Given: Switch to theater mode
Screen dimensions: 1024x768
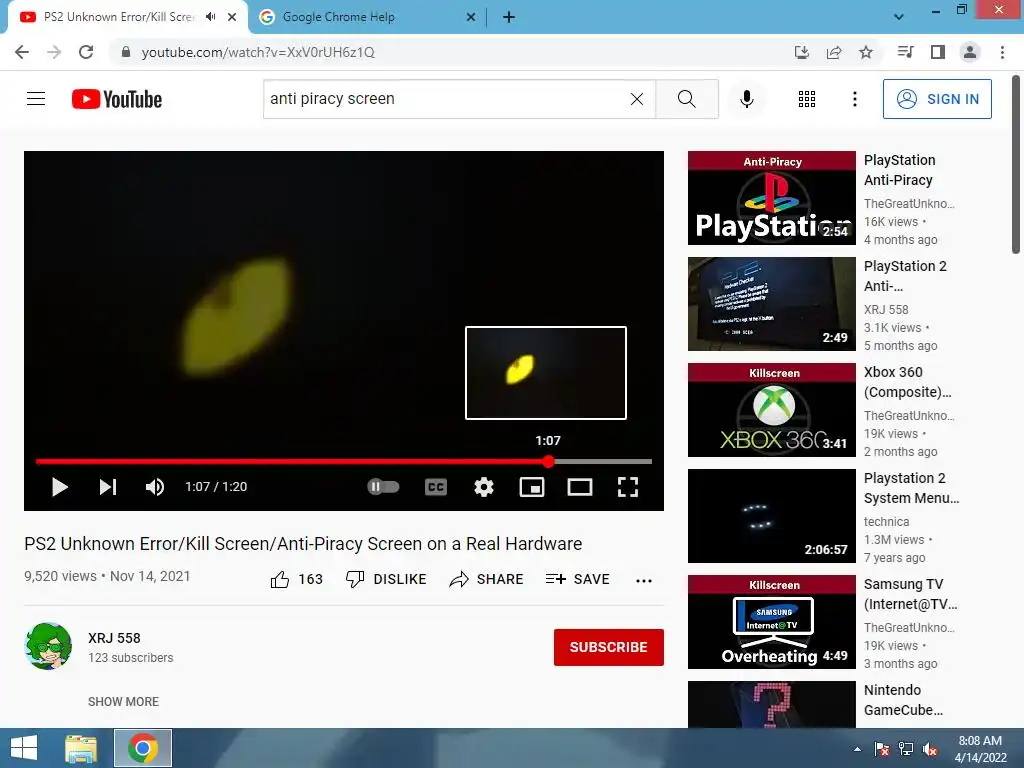Looking at the screenshot, I should pyautogui.click(x=579, y=487).
